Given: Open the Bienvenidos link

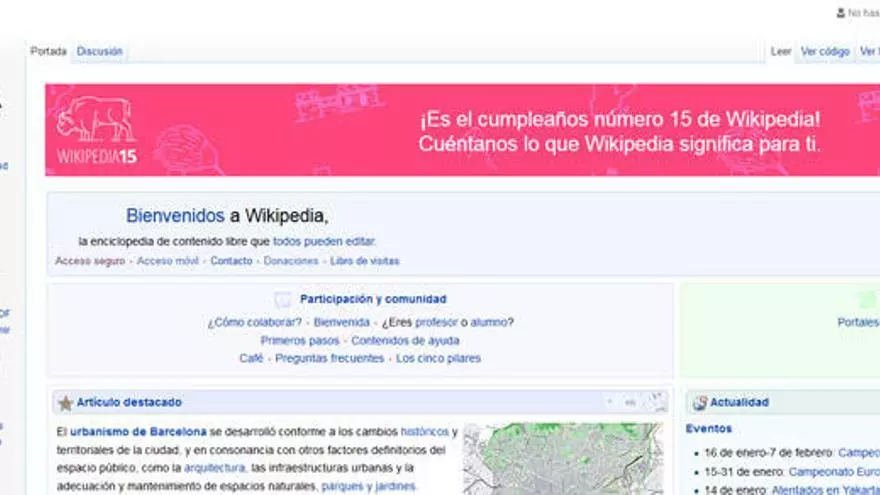Looking at the screenshot, I should [175, 216].
